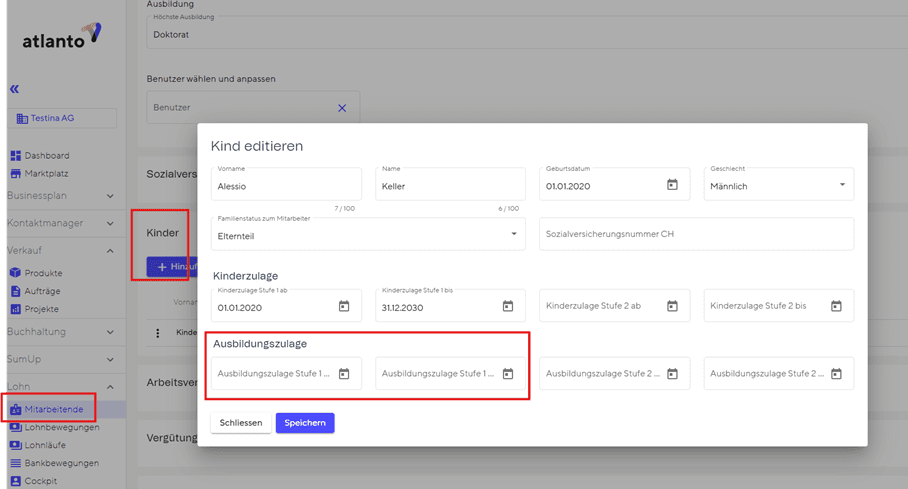Open the Geburtsdatum calendar picker
Viewport: 908px width, 489px height.
click(x=672, y=185)
